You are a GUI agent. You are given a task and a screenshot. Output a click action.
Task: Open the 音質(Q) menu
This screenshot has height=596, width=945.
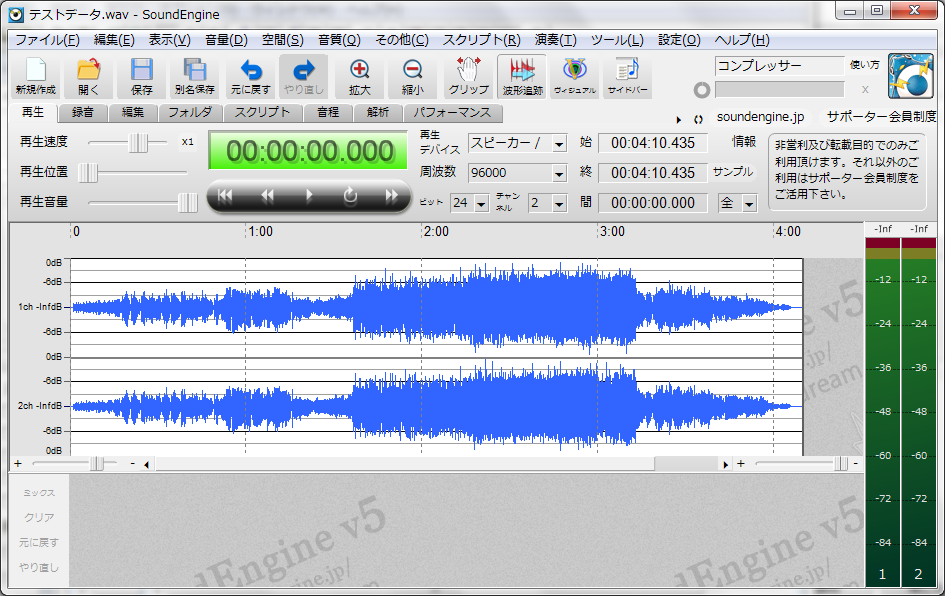(x=339, y=40)
